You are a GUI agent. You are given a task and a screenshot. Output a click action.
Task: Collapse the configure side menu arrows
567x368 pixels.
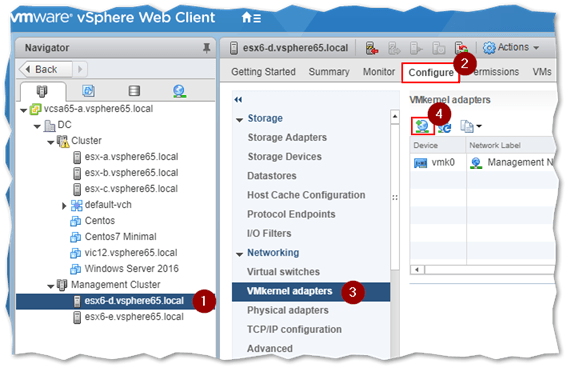click(x=238, y=99)
